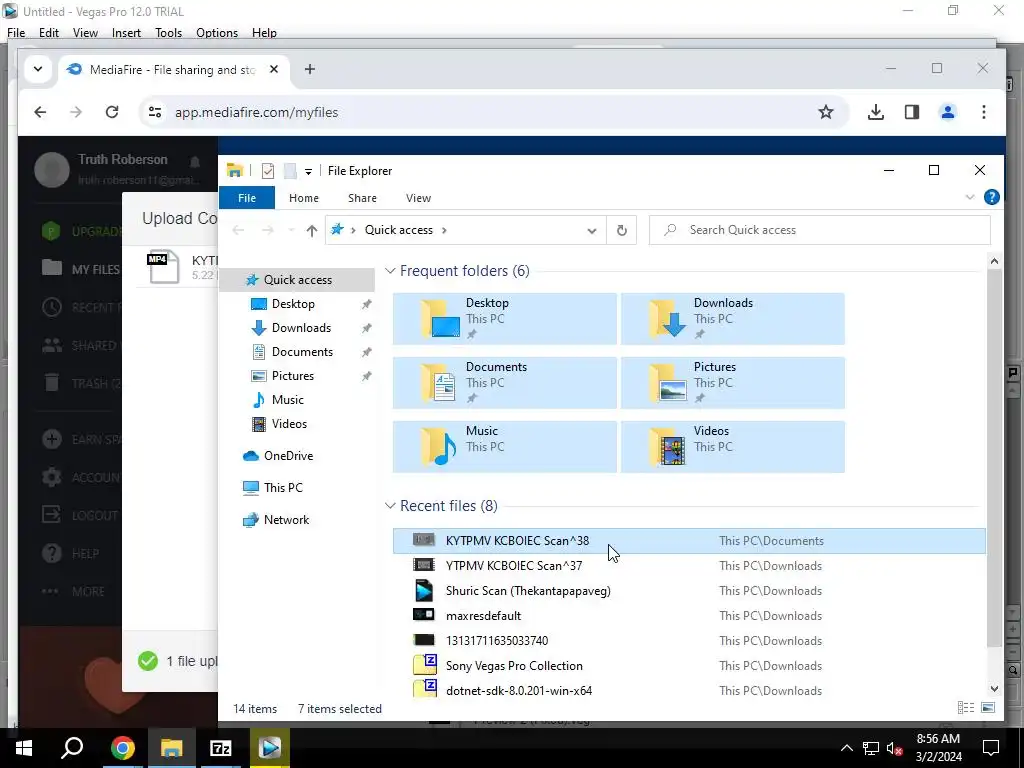The height and width of the screenshot is (768, 1024).
Task: Switch to large thumbnails view icon
Action: point(988,708)
